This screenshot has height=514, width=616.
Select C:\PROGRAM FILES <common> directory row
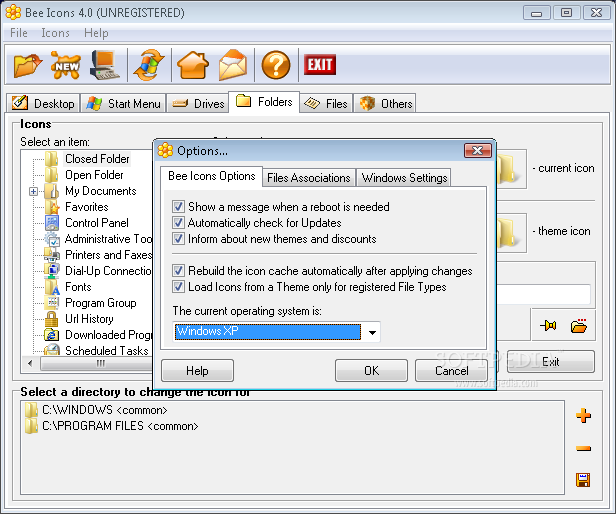[x=120, y=426]
